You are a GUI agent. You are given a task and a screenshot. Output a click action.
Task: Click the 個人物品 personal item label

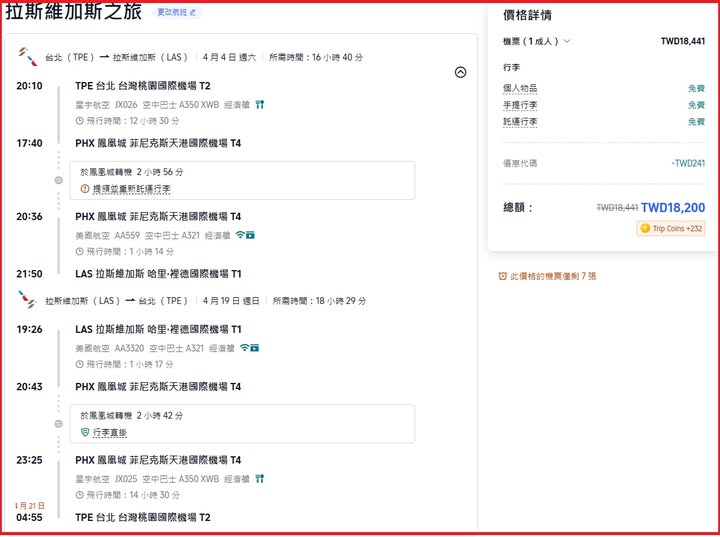coord(520,88)
